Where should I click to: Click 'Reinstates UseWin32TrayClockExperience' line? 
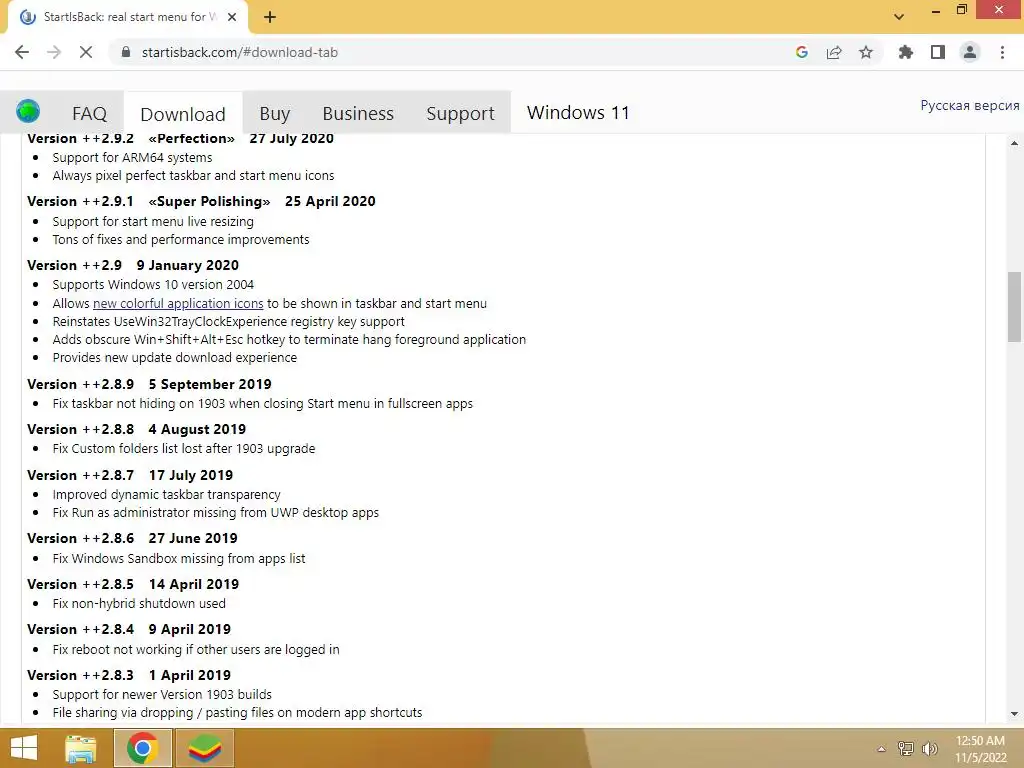228,321
